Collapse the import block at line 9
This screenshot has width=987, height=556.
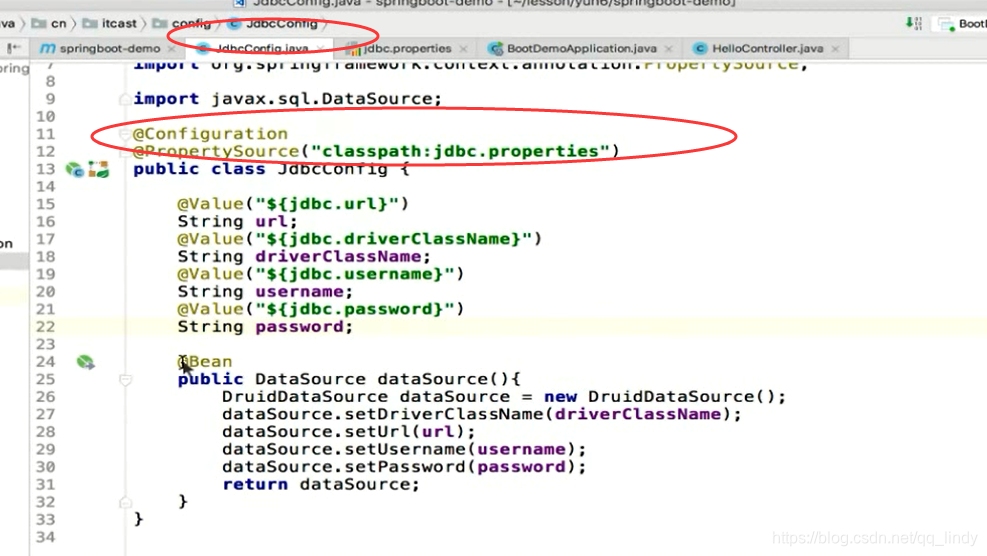point(125,99)
